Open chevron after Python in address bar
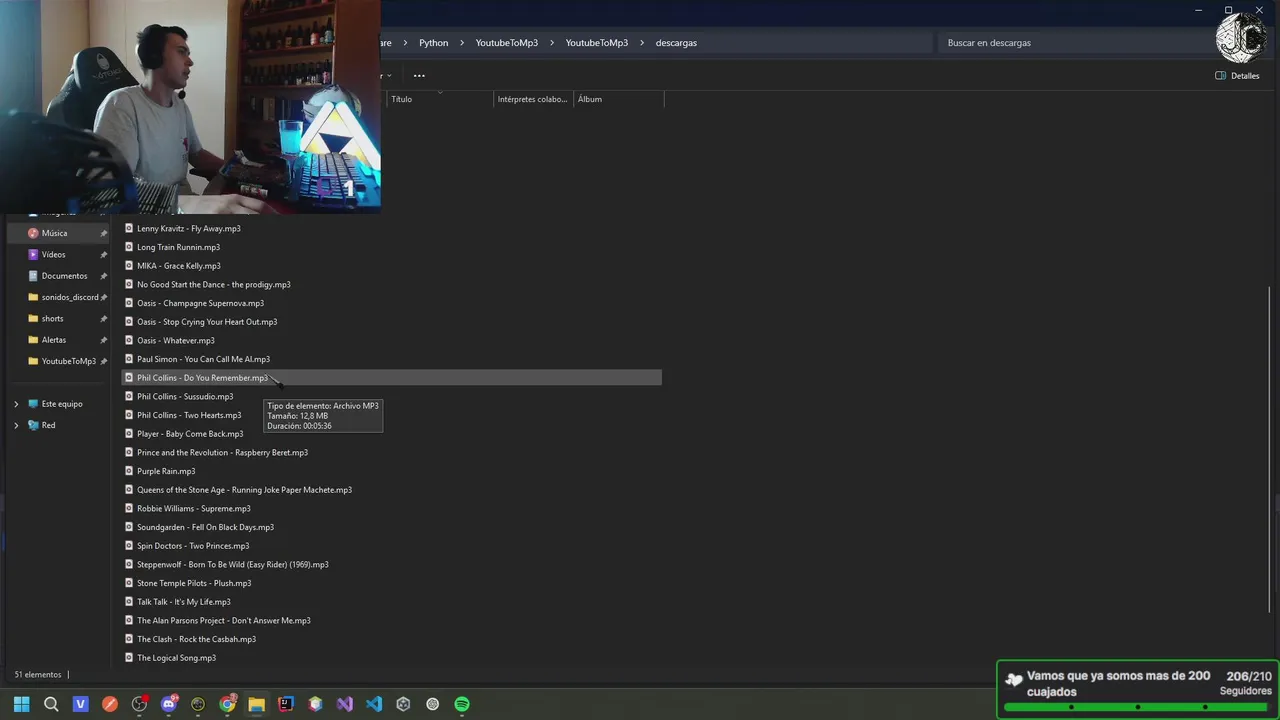Screen dimensions: 1280x720 462,43
